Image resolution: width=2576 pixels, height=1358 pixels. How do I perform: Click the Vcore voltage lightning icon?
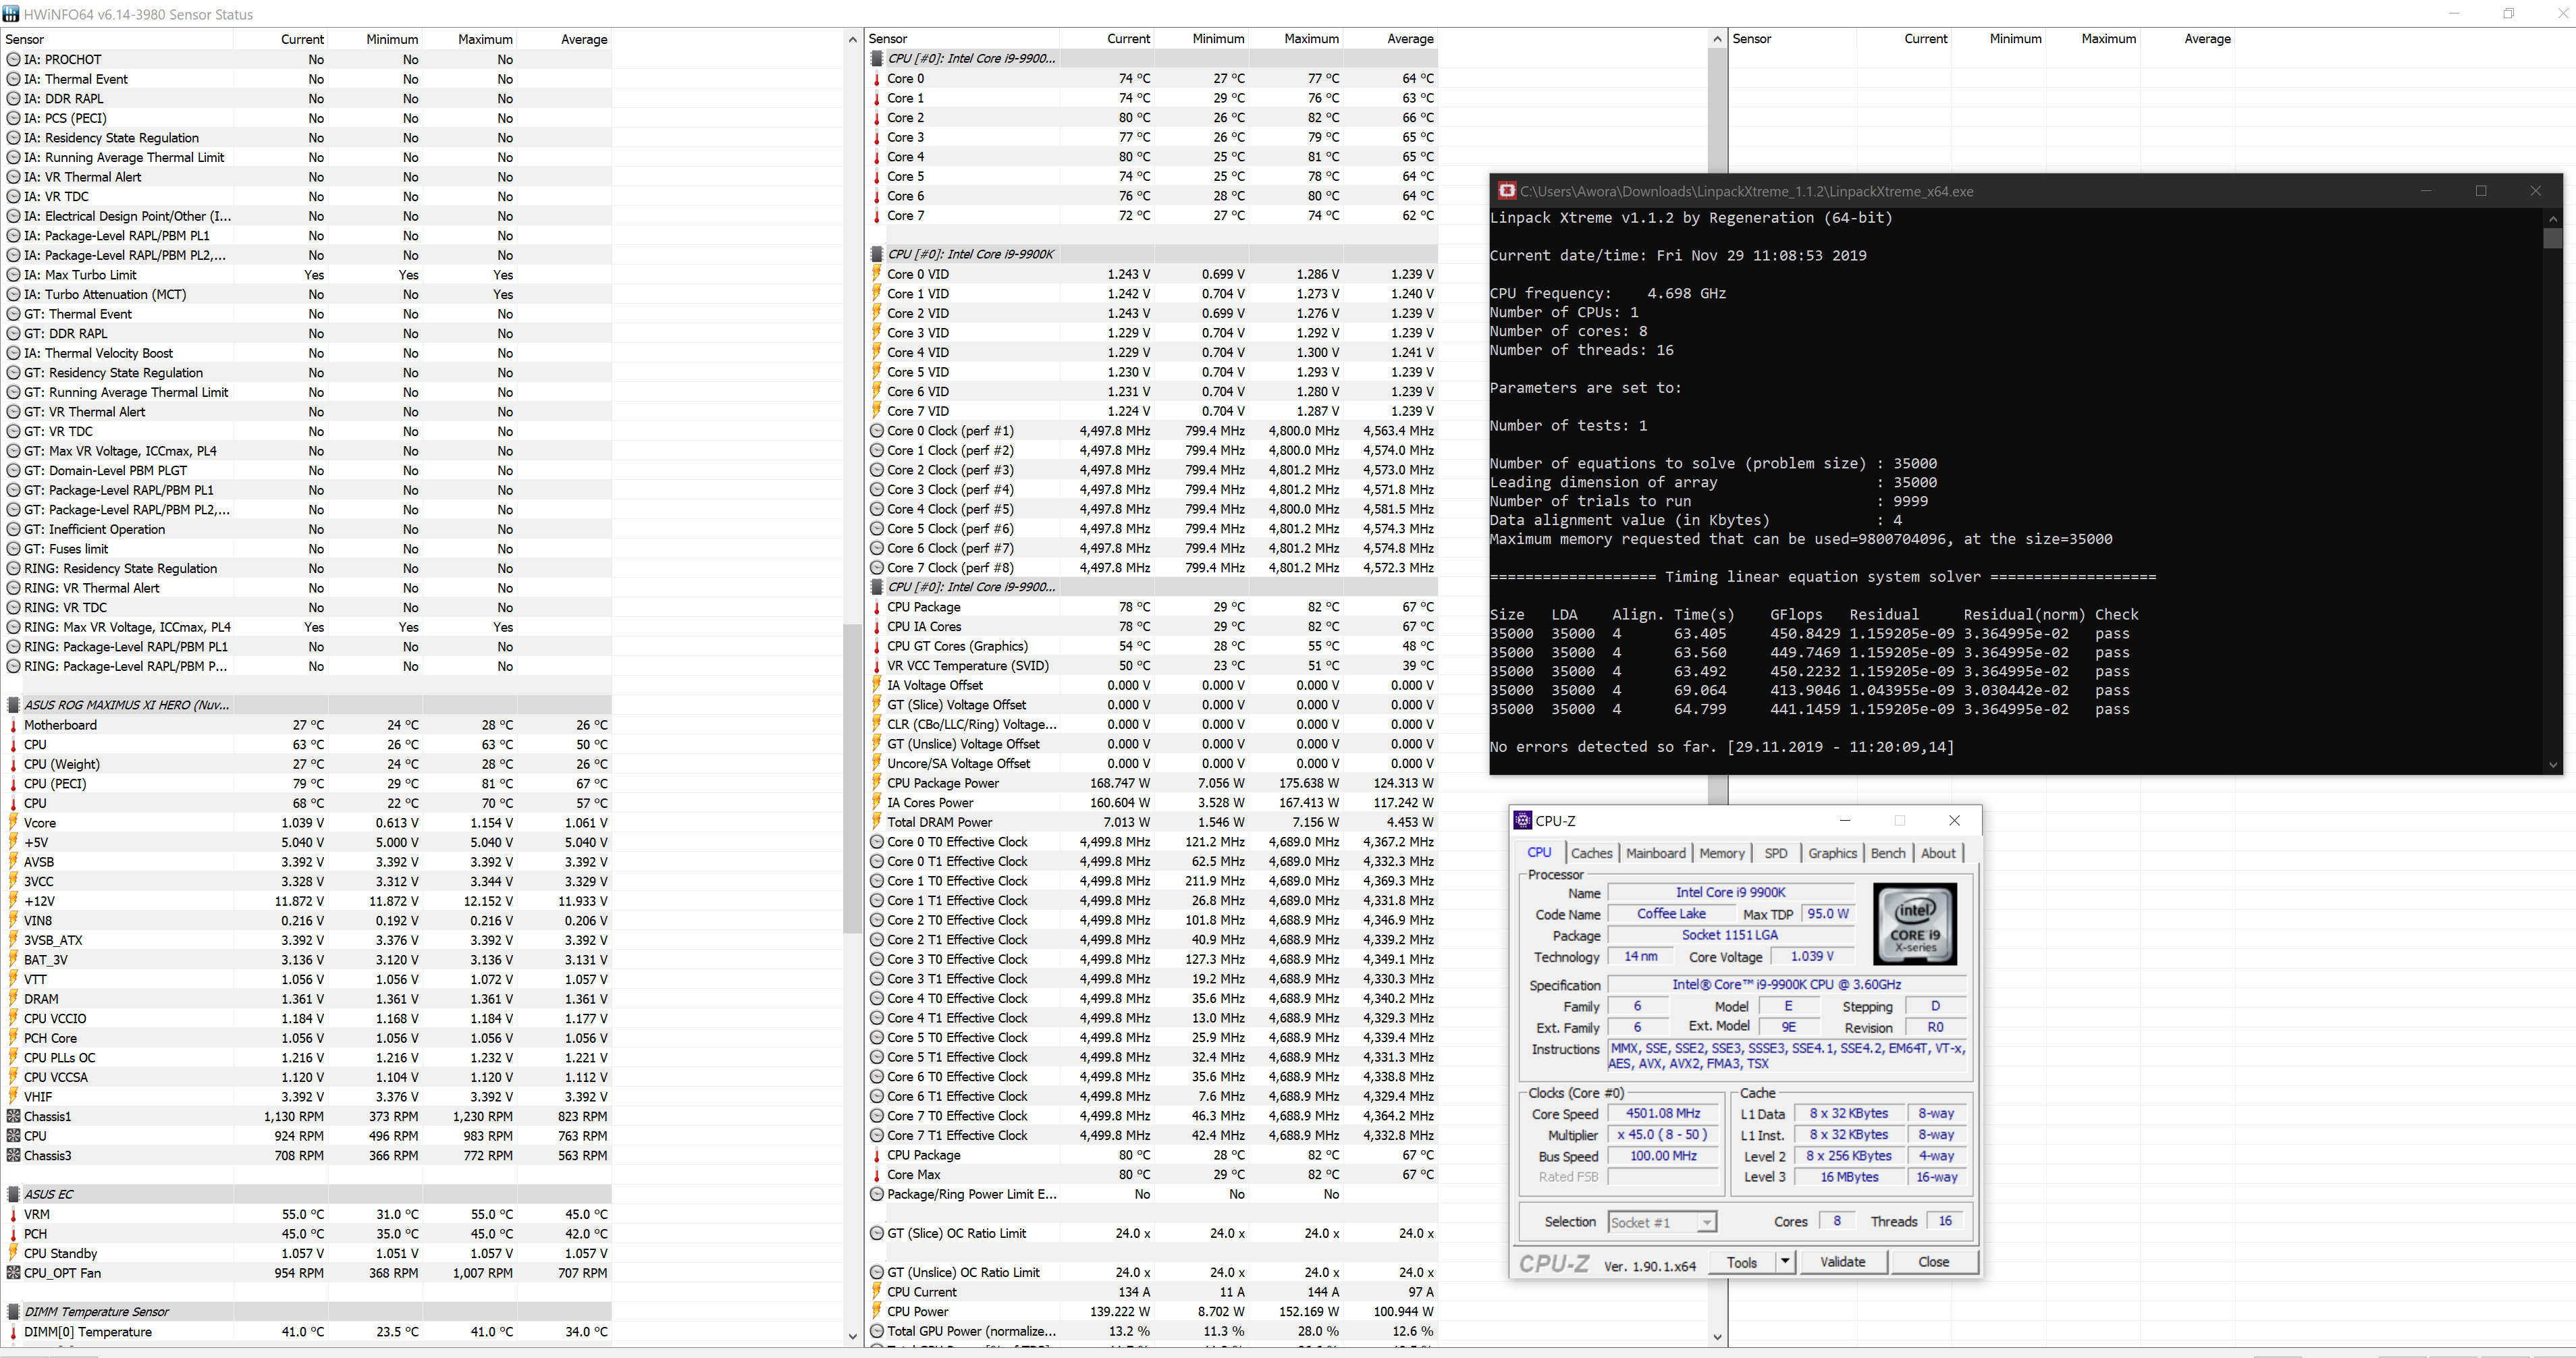click(13, 823)
